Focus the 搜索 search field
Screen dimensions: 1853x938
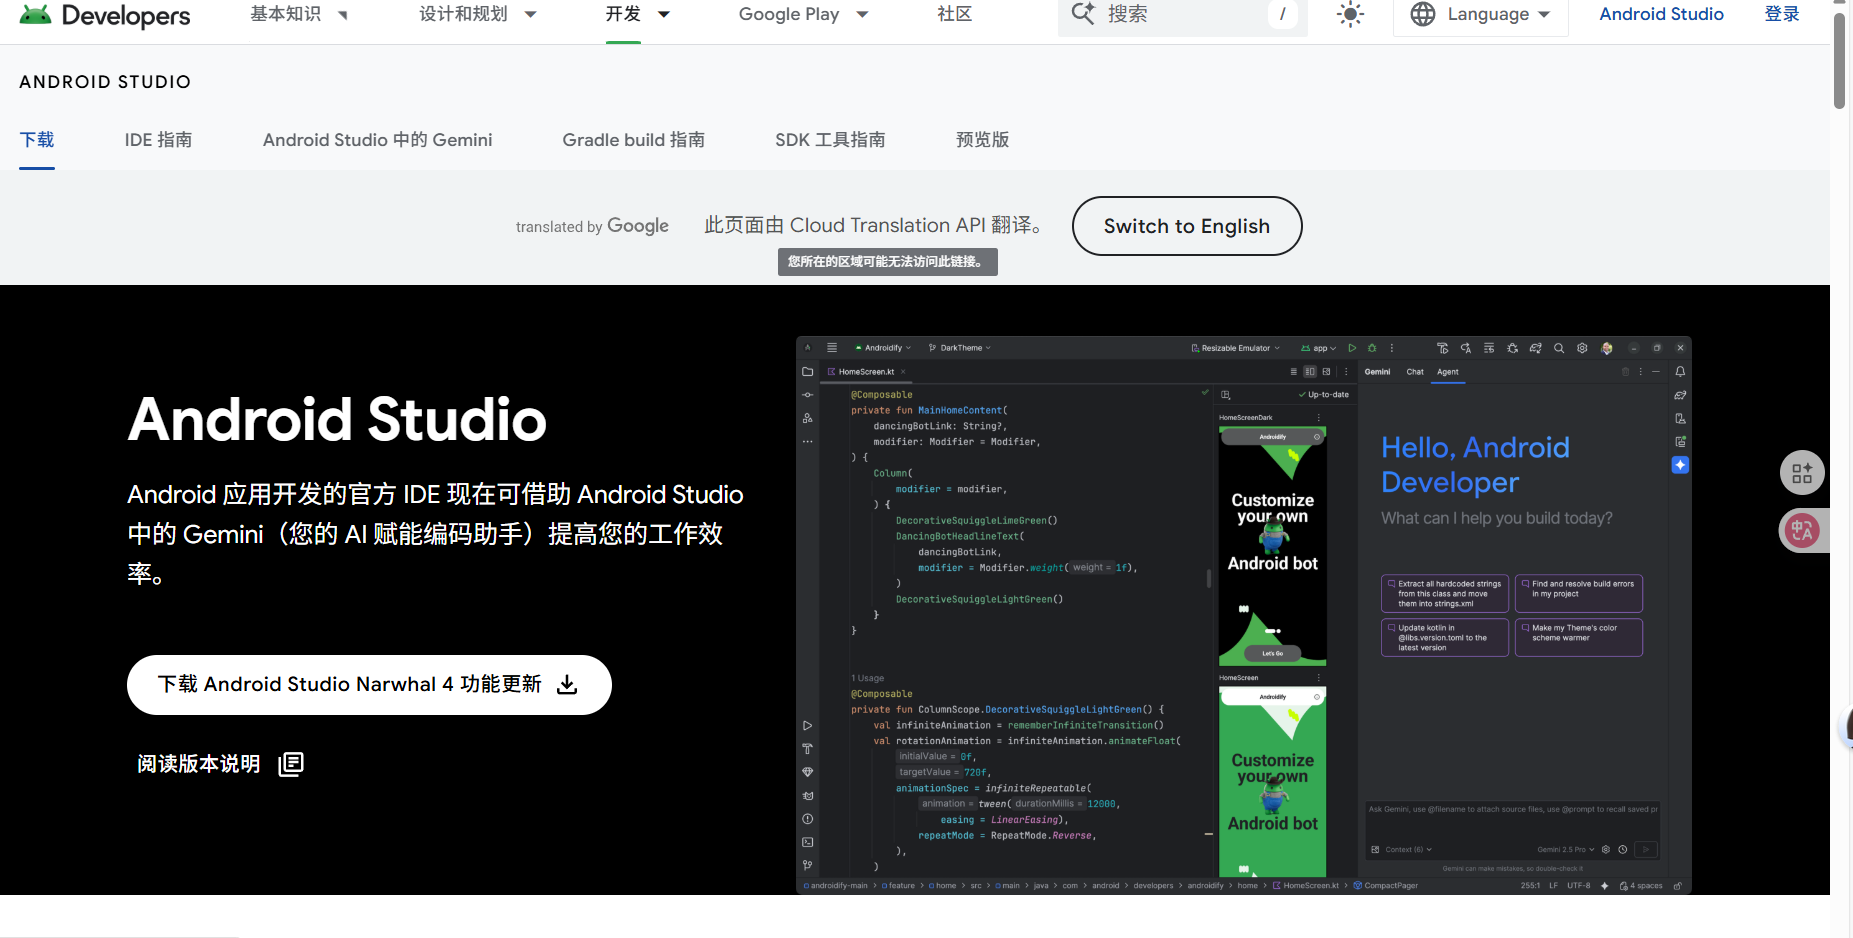(x=1182, y=15)
